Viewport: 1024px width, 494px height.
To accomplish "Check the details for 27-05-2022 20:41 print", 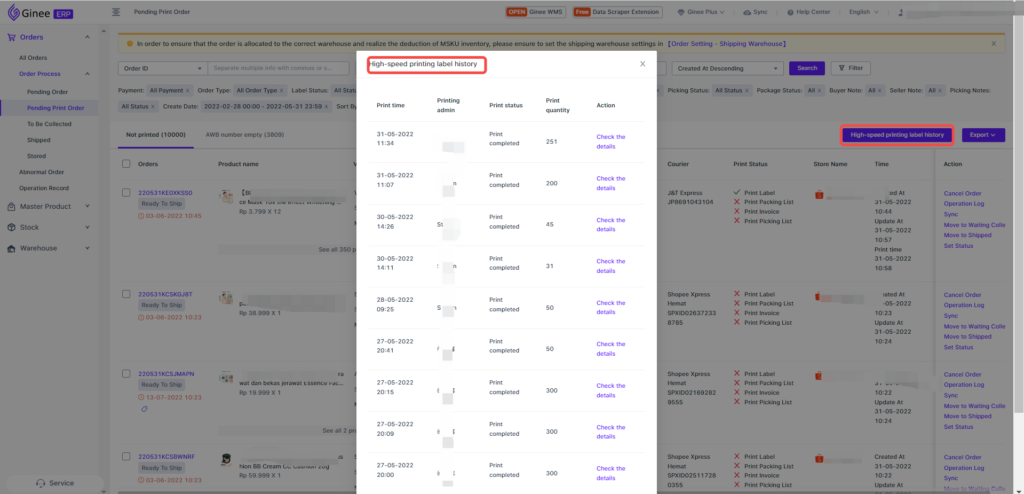I will tap(611, 349).
